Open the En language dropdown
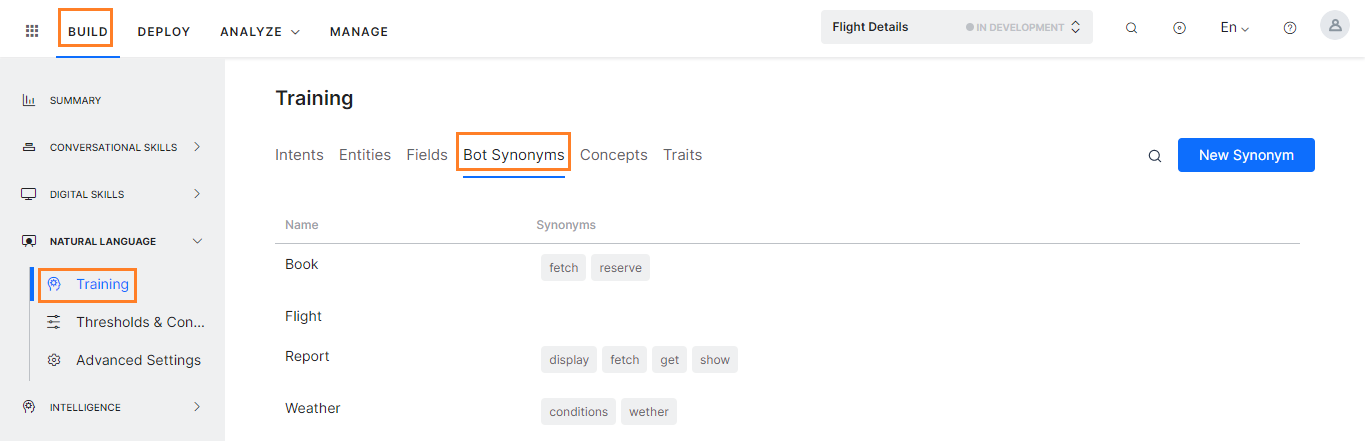 (1235, 28)
